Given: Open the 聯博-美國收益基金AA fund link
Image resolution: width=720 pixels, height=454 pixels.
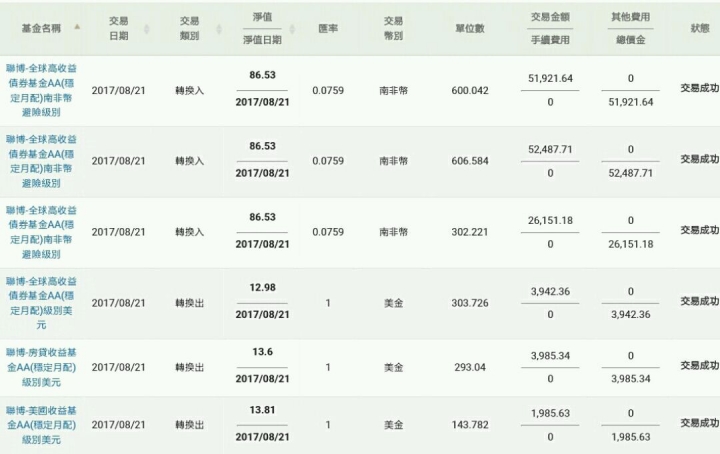Looking at the screenshot, I should (x=41, y=425).
